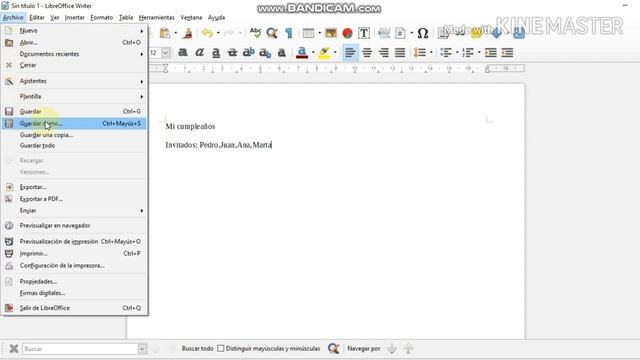Image resolution: width=640 pixels, height=360 pixels.
Task: Select the Clone Formatting paintbrush icon
Action: coord(188,33)
